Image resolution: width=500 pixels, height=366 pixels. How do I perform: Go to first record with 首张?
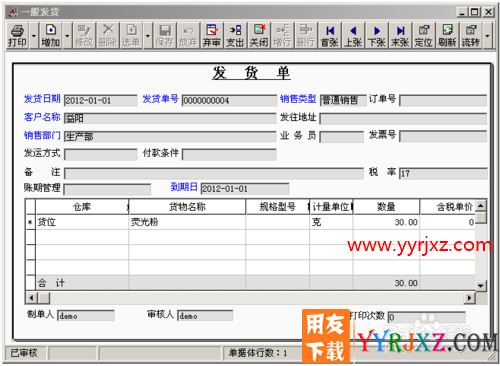(330, 35)
